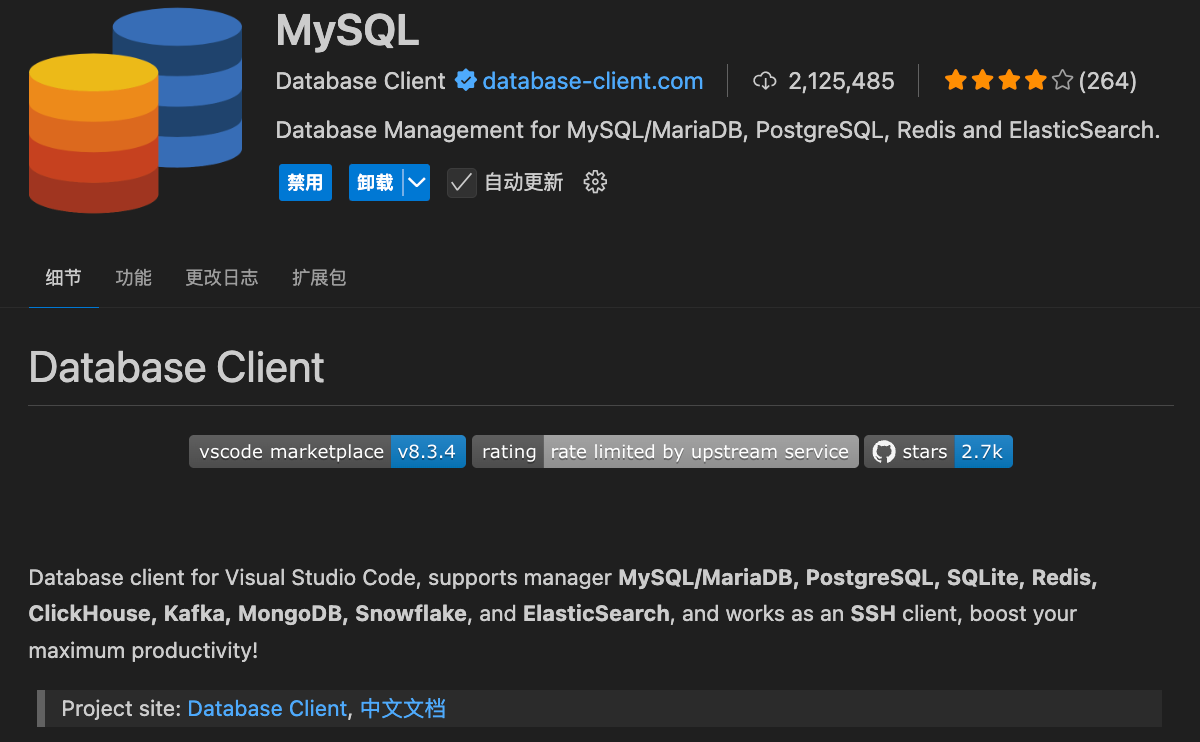The width and height of the screenshot is (1200, 742).
Task: Click the 禁用 button
Action: [x=305, y=183]
